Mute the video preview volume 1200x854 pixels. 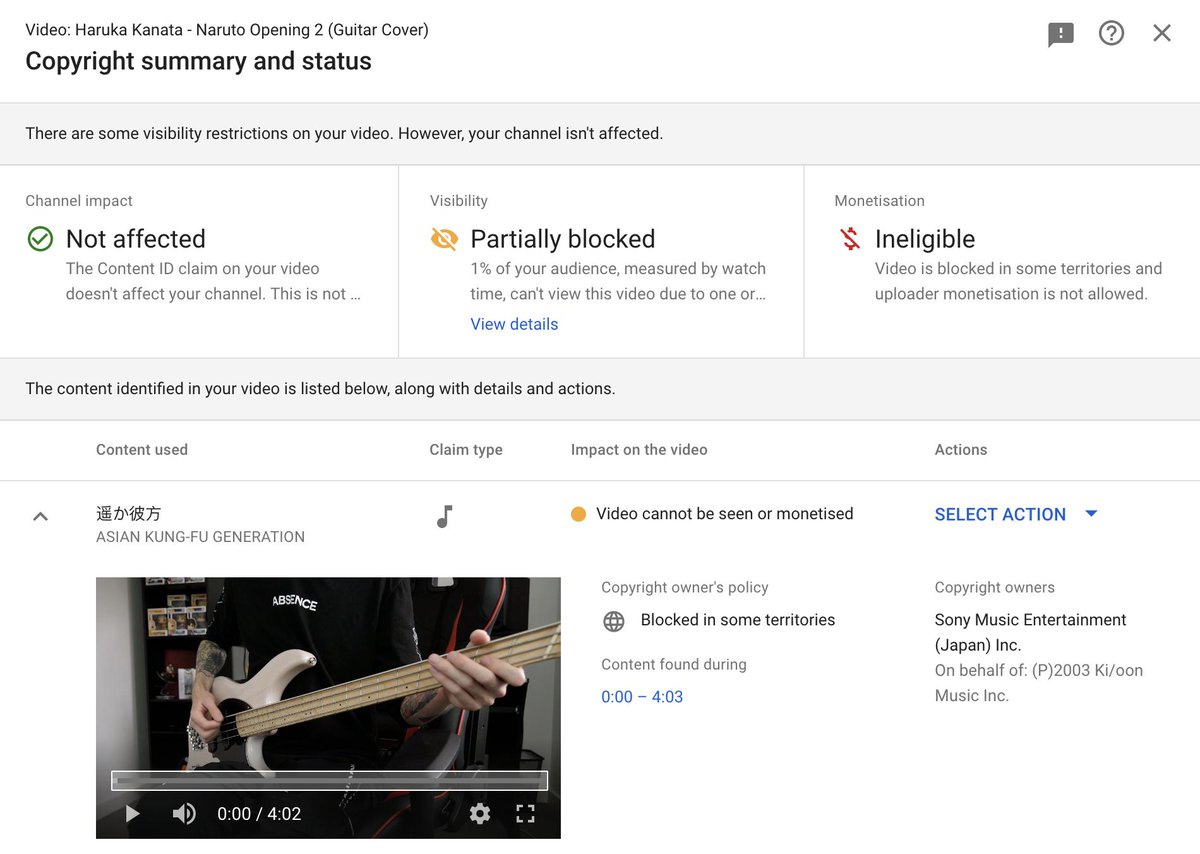point(184,814)
